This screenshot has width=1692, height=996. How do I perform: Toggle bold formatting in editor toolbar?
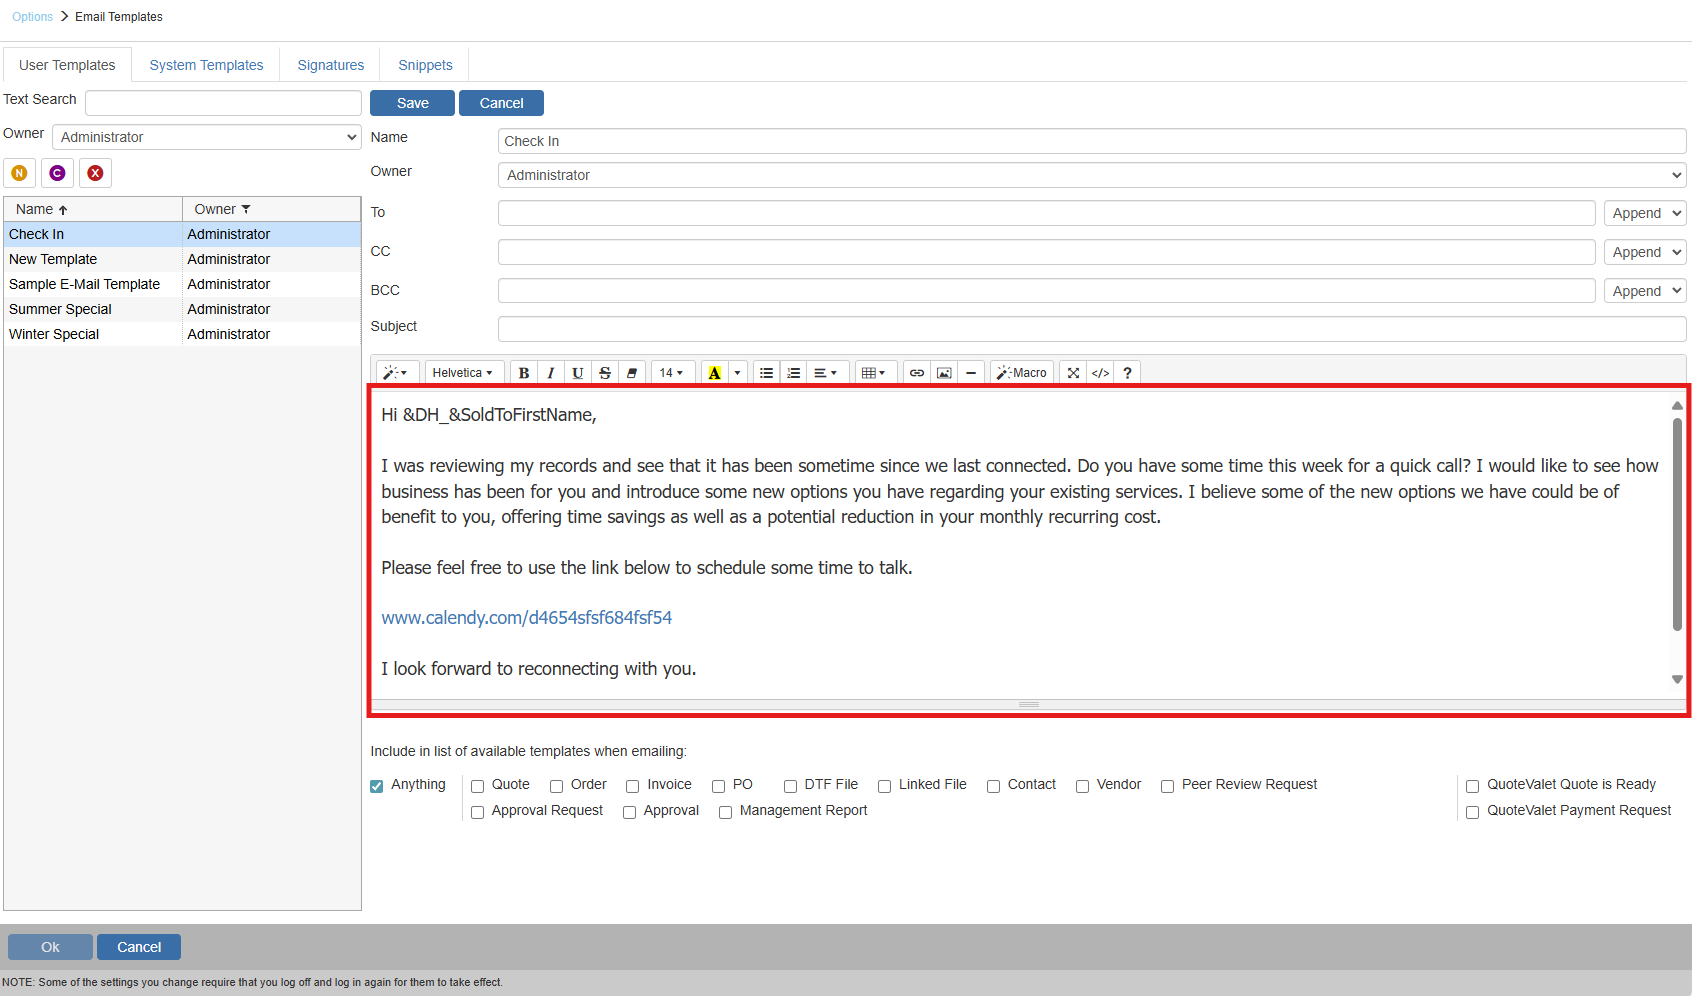tap(523, 373)
